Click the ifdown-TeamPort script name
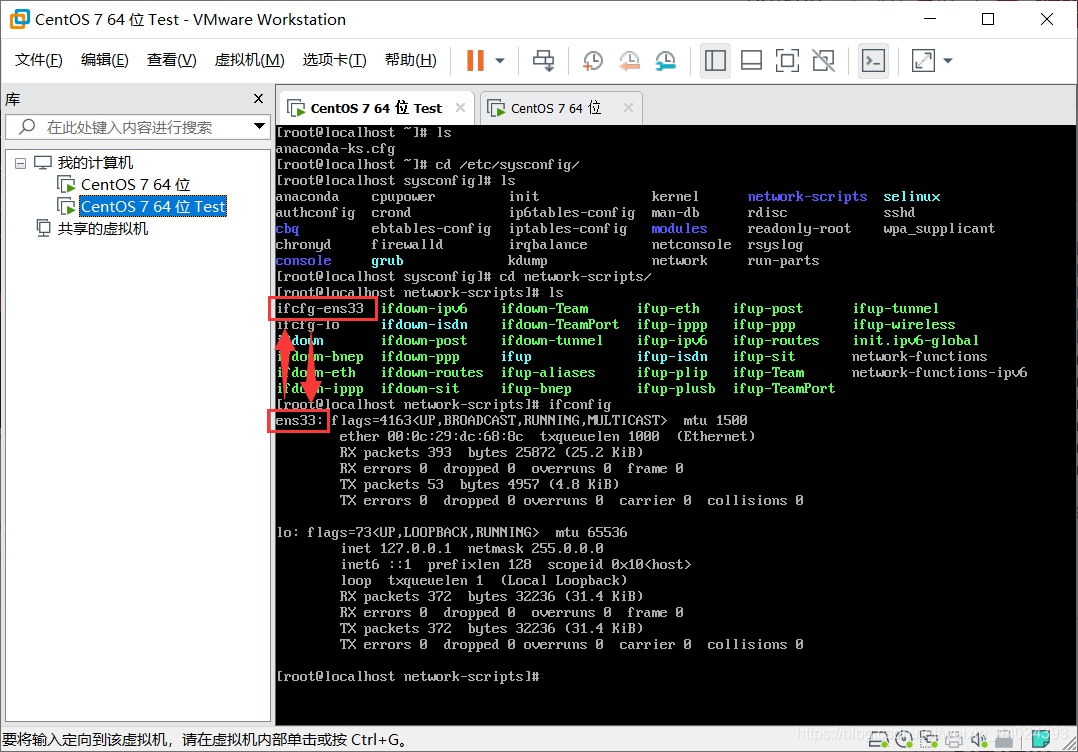The height and width of the screenshot is (752, 1078). [x=560, y=324]
